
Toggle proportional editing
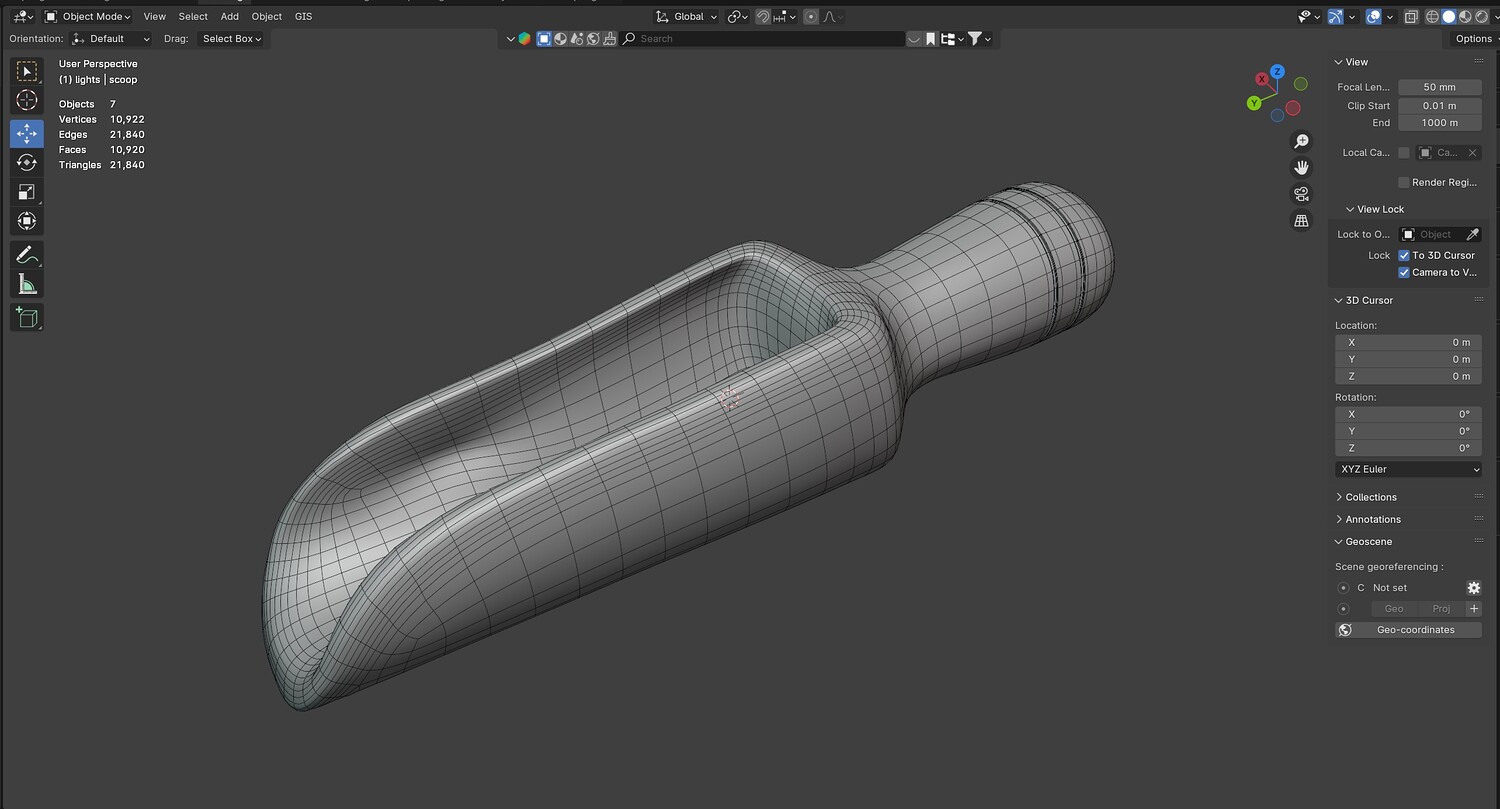(x=810, y=16)
